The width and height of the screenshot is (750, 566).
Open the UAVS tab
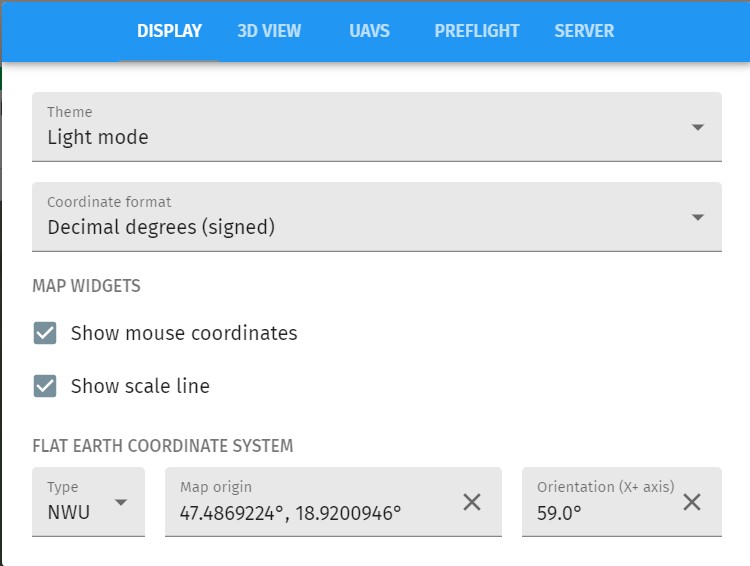click(x=369, y=31)
